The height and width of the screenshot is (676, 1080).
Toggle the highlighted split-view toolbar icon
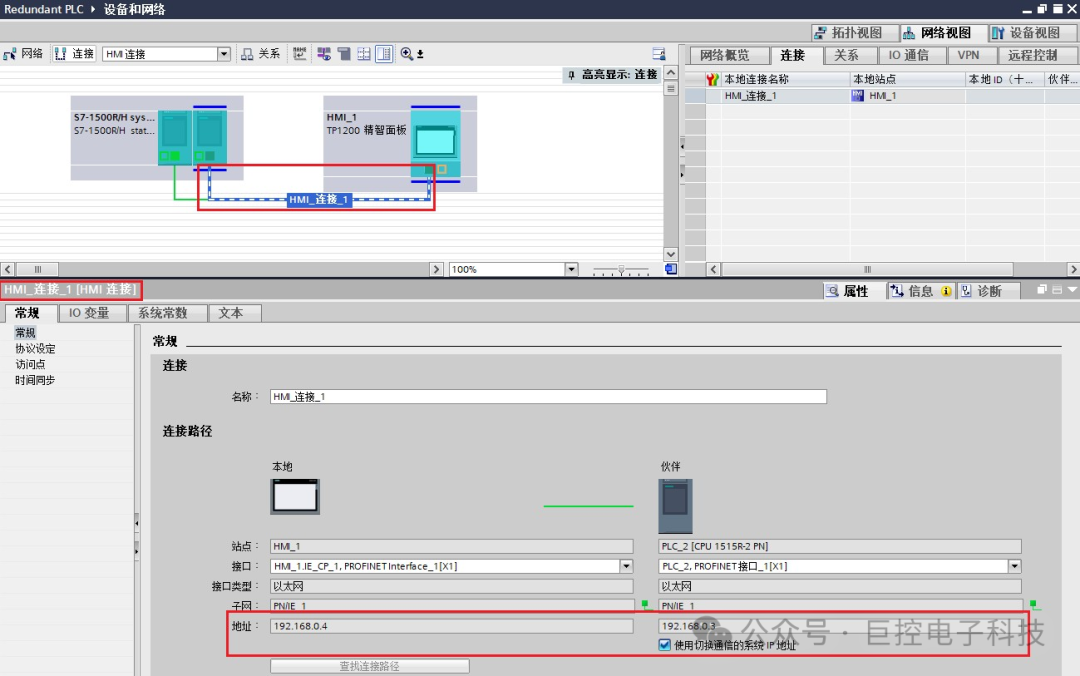click(384, 54)
